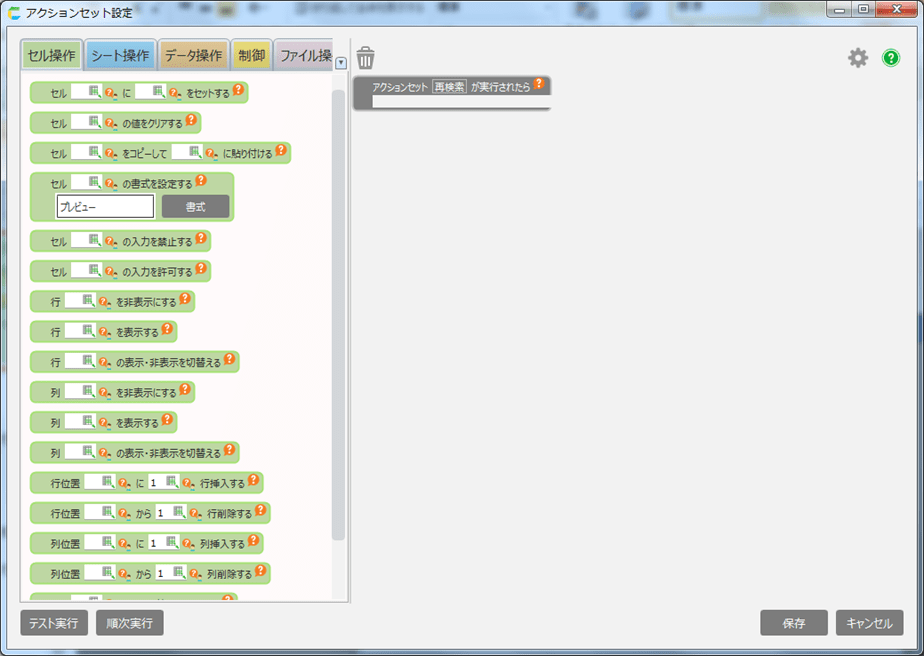Click help icon on 書式を設定する block
This screenshot has width=924, height=656.
201,181
